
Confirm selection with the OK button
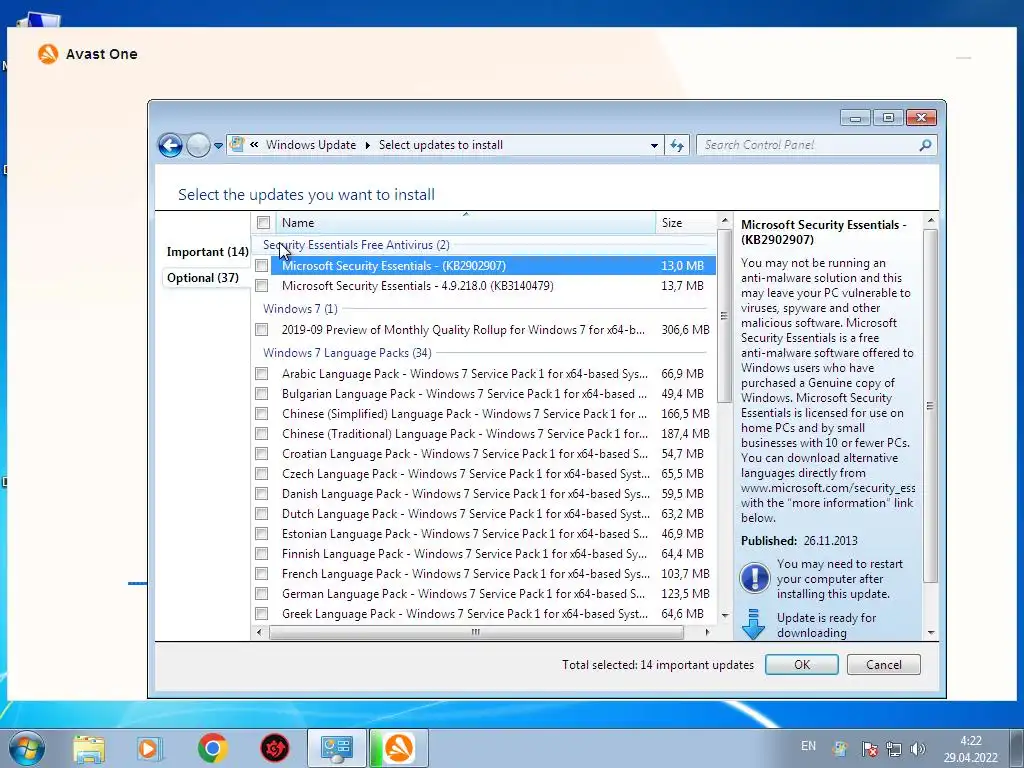tap(801, 665)
